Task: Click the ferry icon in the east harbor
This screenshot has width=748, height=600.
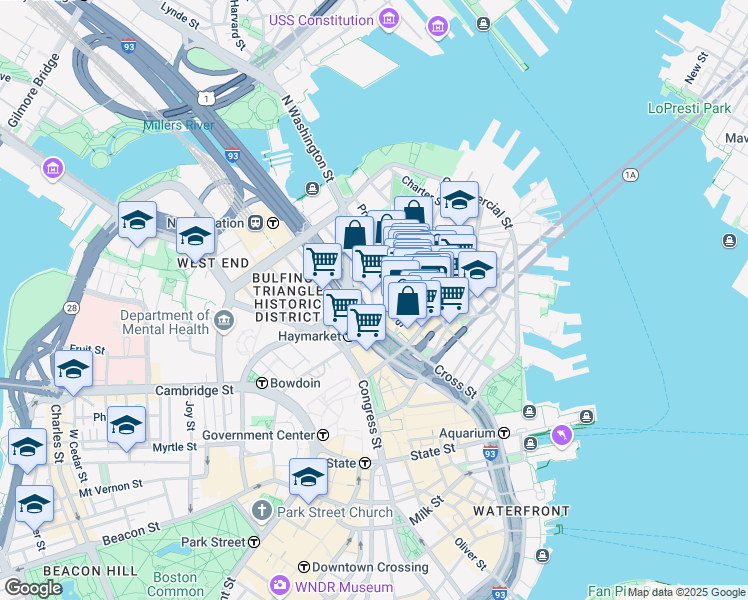Action: [729, 240]
